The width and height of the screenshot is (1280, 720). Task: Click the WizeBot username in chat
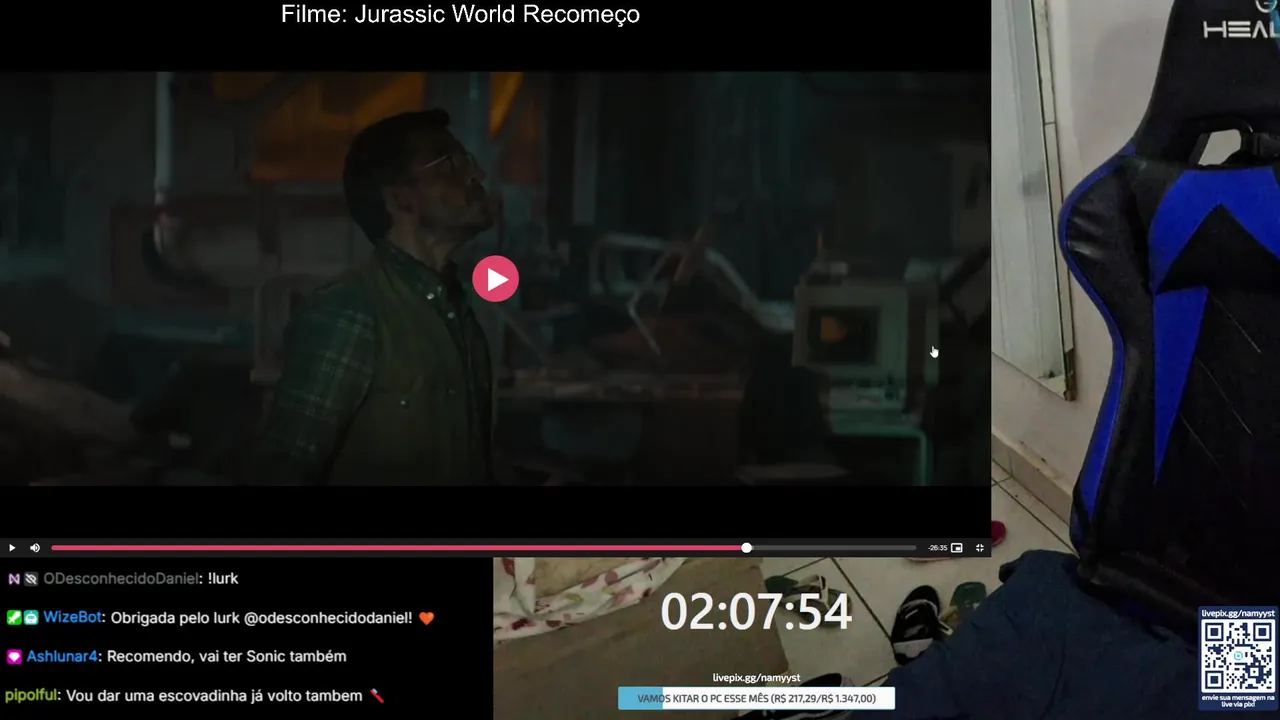(73, 618)
